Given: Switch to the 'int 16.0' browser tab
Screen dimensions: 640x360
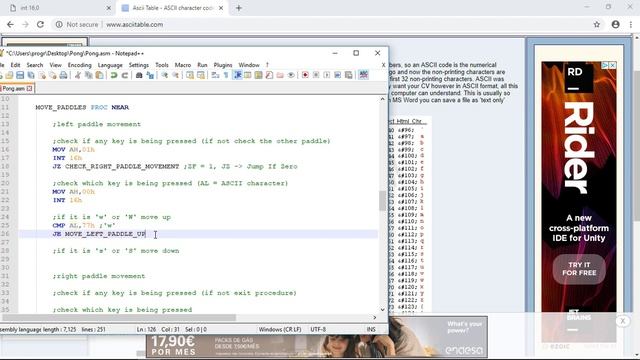Looking at the screenshot, I should tap(60, 8).
